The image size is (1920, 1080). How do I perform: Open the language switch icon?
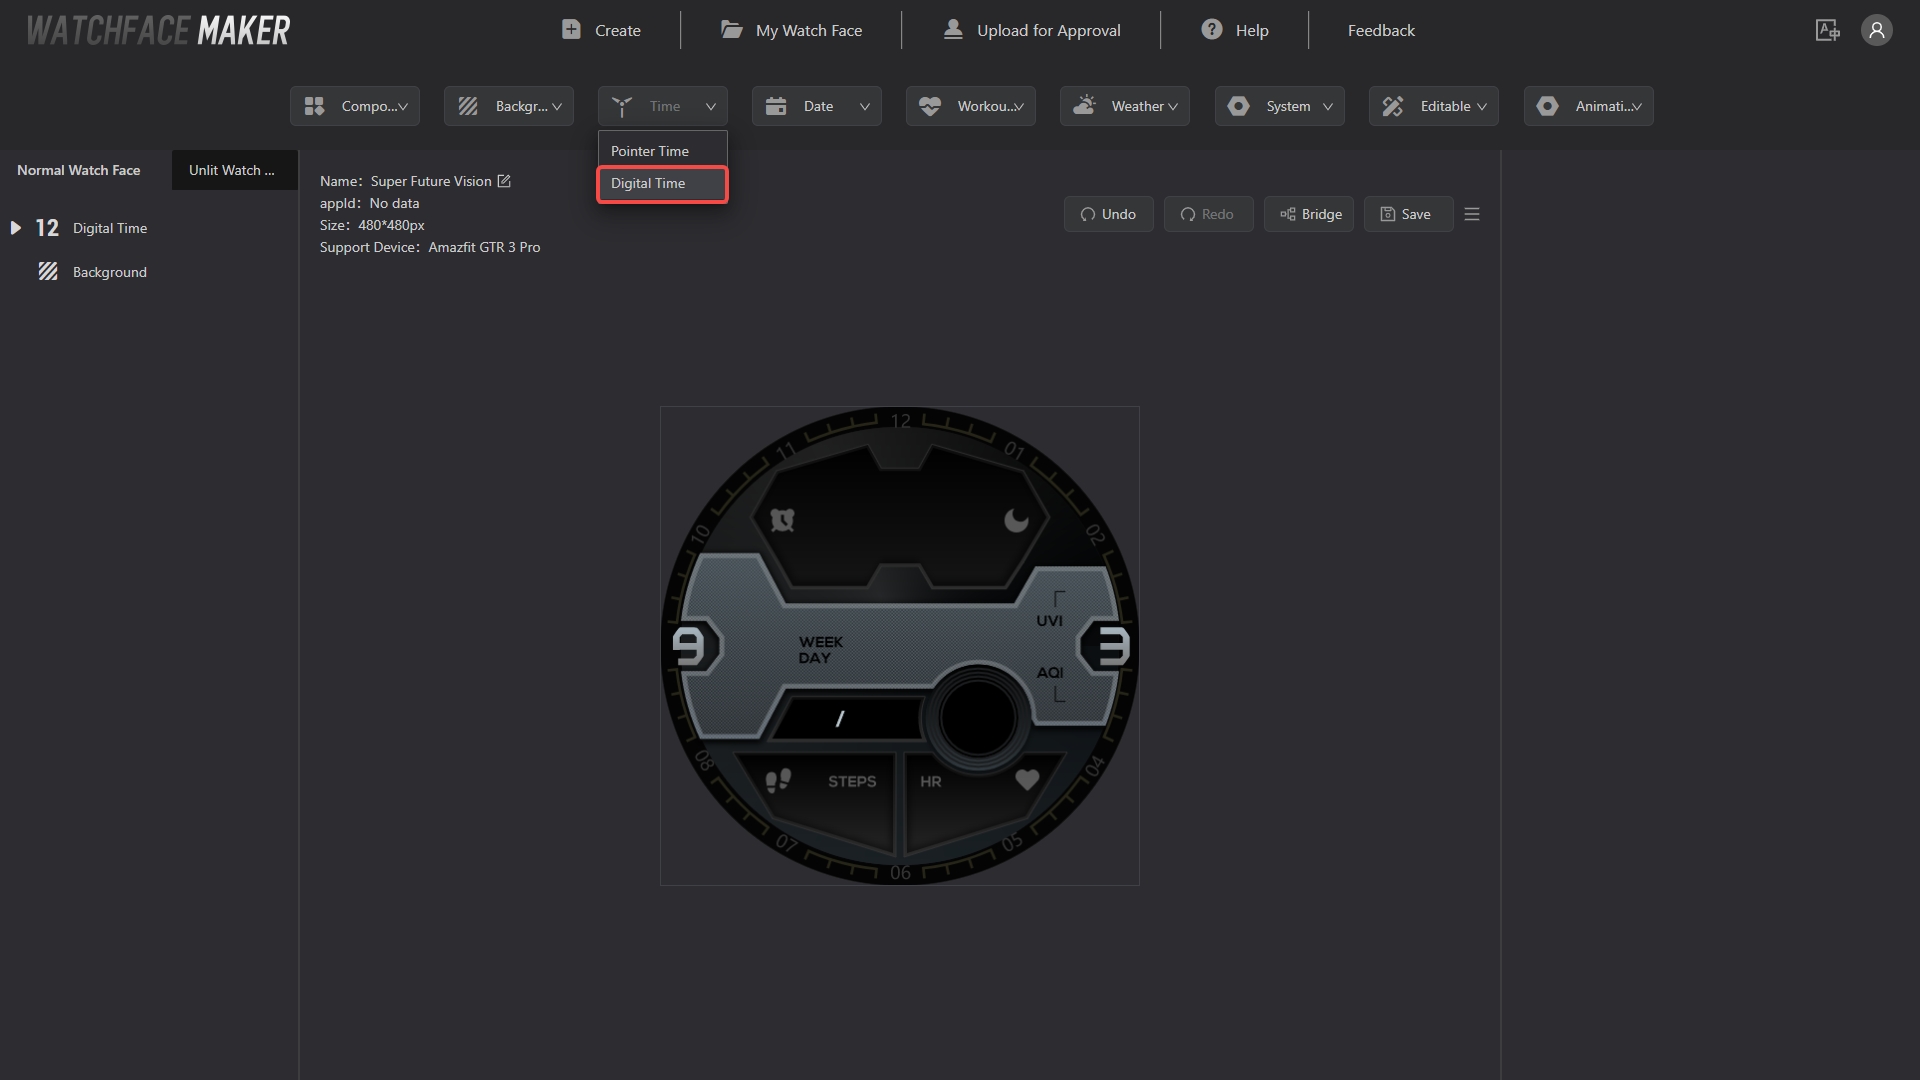[1827, 30]
